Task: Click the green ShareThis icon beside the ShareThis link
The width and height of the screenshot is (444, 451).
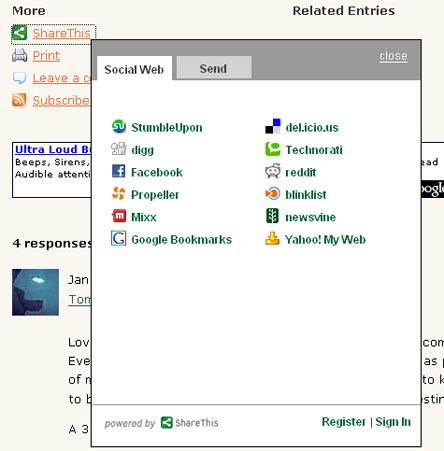Action: (x=19, y=33)
